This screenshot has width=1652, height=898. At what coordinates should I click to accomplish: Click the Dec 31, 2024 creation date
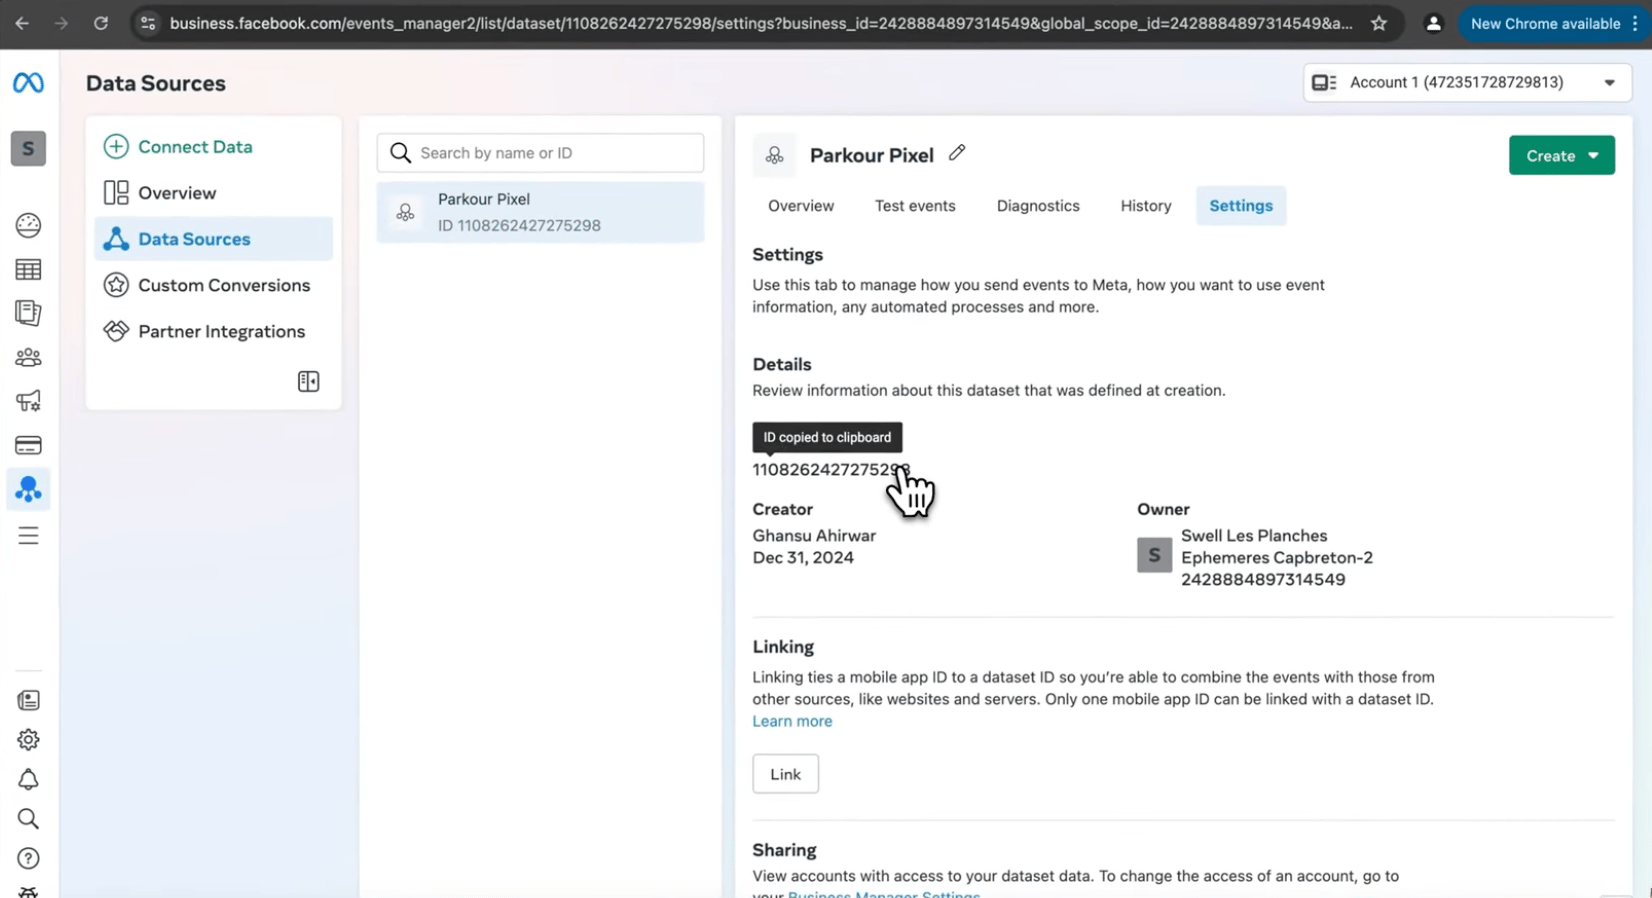(x=803, y=558)
